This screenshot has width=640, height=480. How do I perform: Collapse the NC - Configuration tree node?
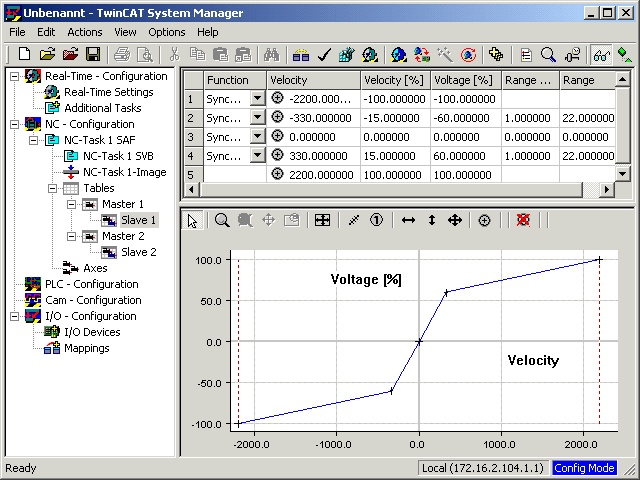pos(14,124)
